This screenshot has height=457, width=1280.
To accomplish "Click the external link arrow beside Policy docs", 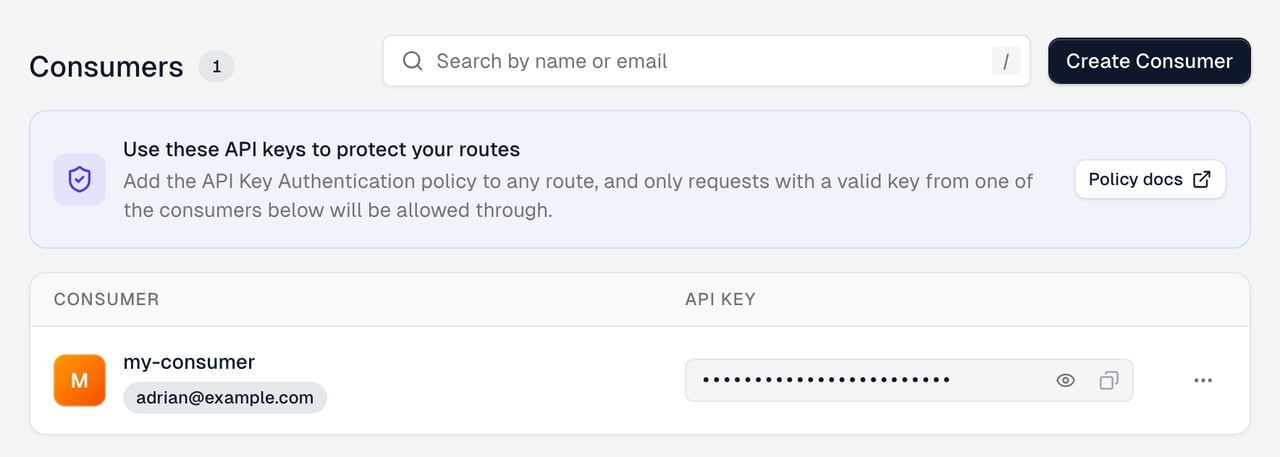I will pyautogui.click(x=1202, y=179).
